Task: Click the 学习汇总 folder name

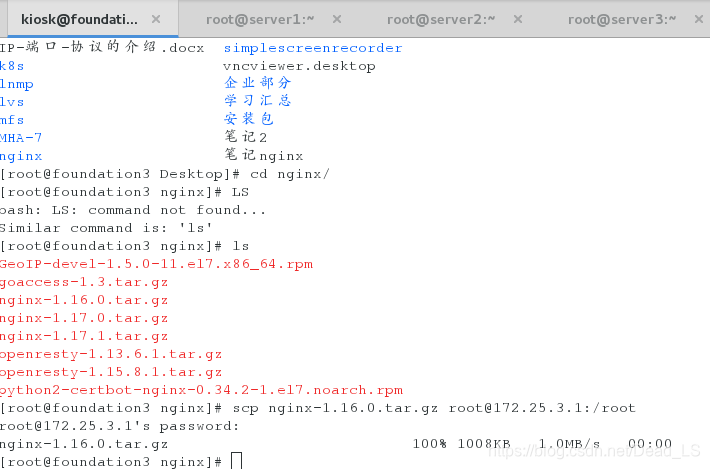Action: 257,100
